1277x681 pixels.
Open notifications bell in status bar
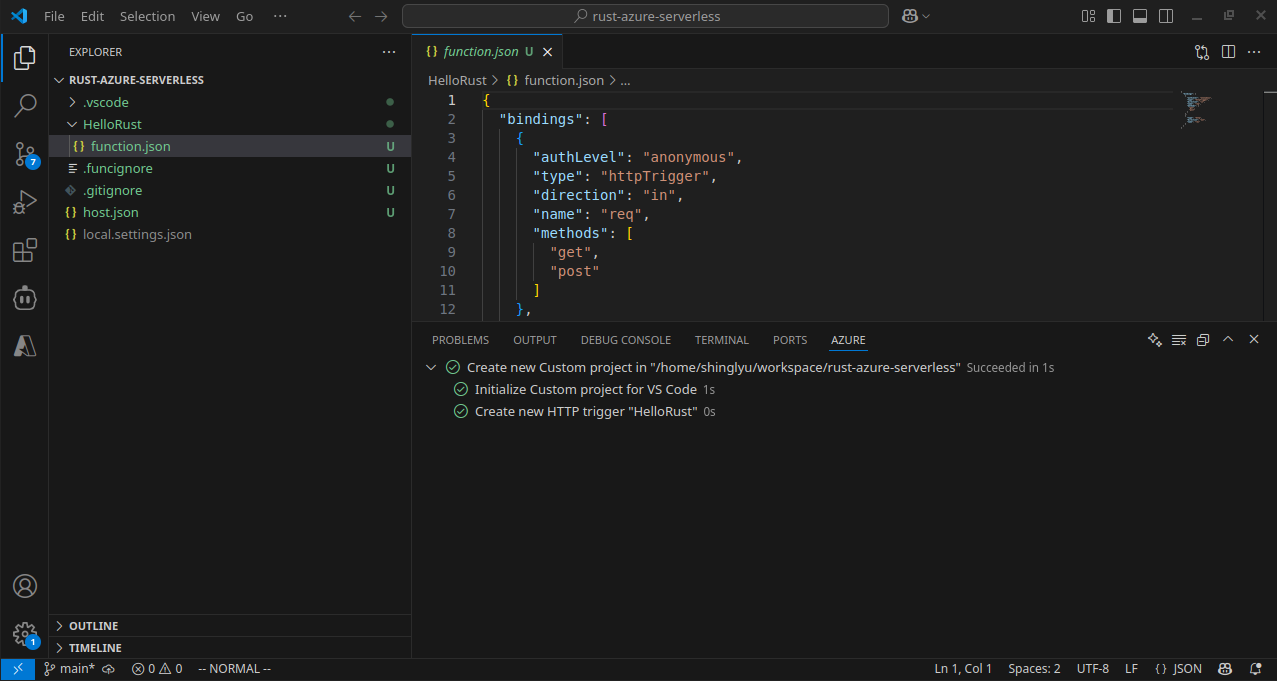[1256, 669]
